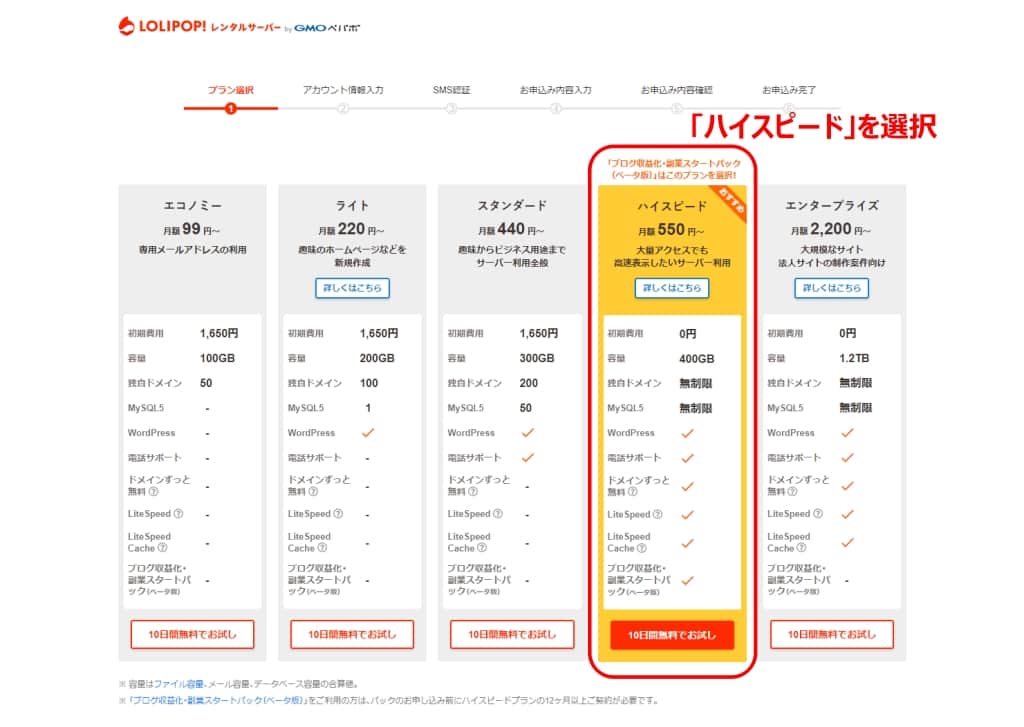Open LiteSpeed help icon in エンタープライズ plan

[x=818, y=514]
